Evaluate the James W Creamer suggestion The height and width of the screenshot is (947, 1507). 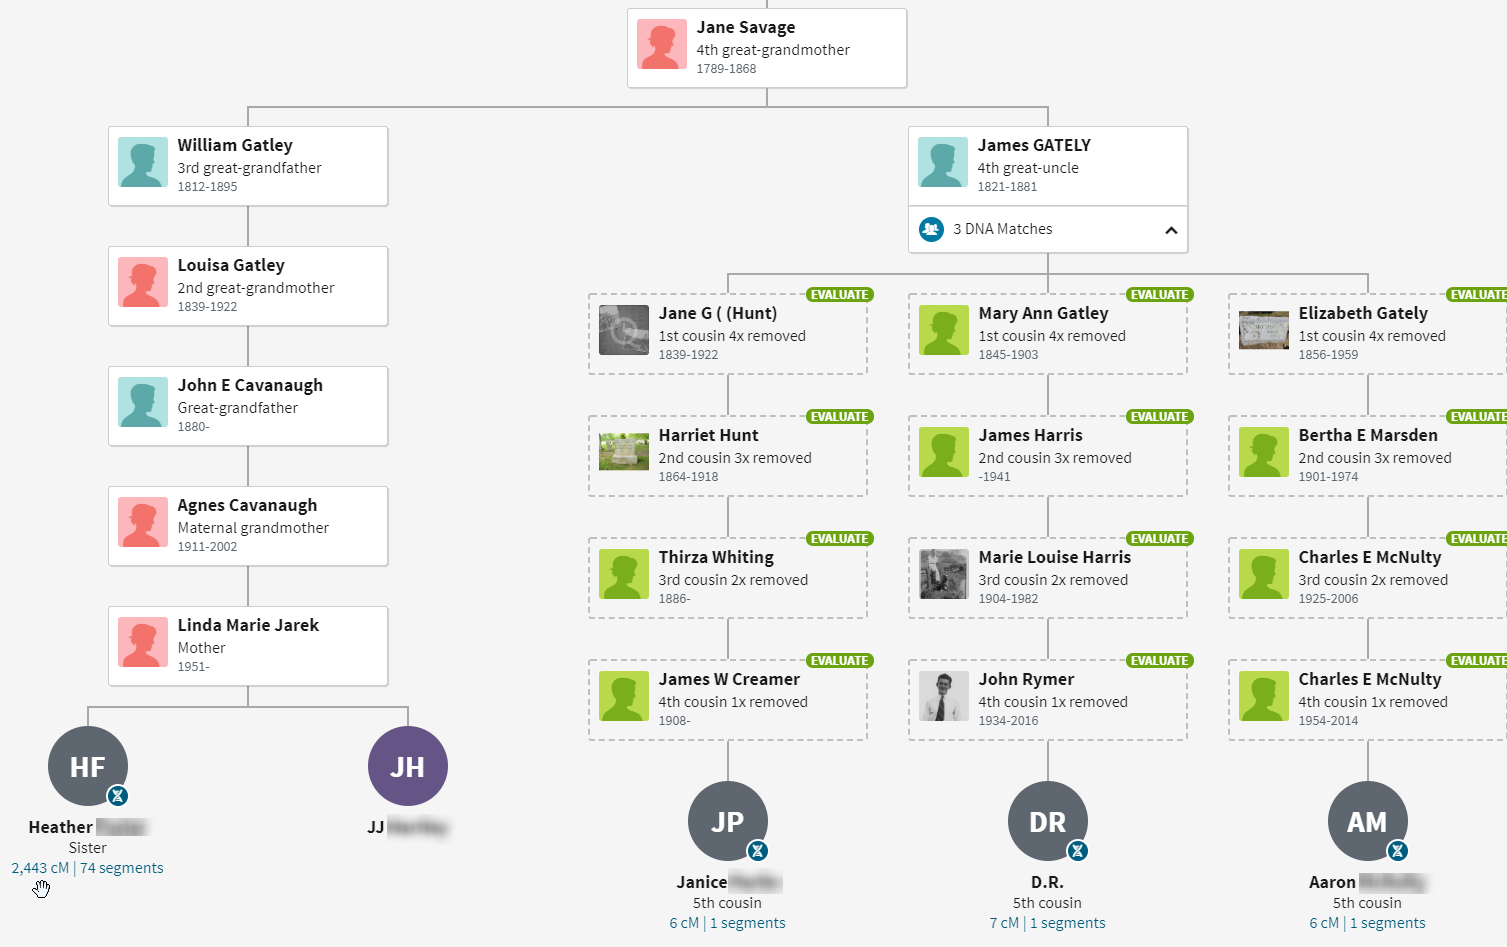pos(839,661)
